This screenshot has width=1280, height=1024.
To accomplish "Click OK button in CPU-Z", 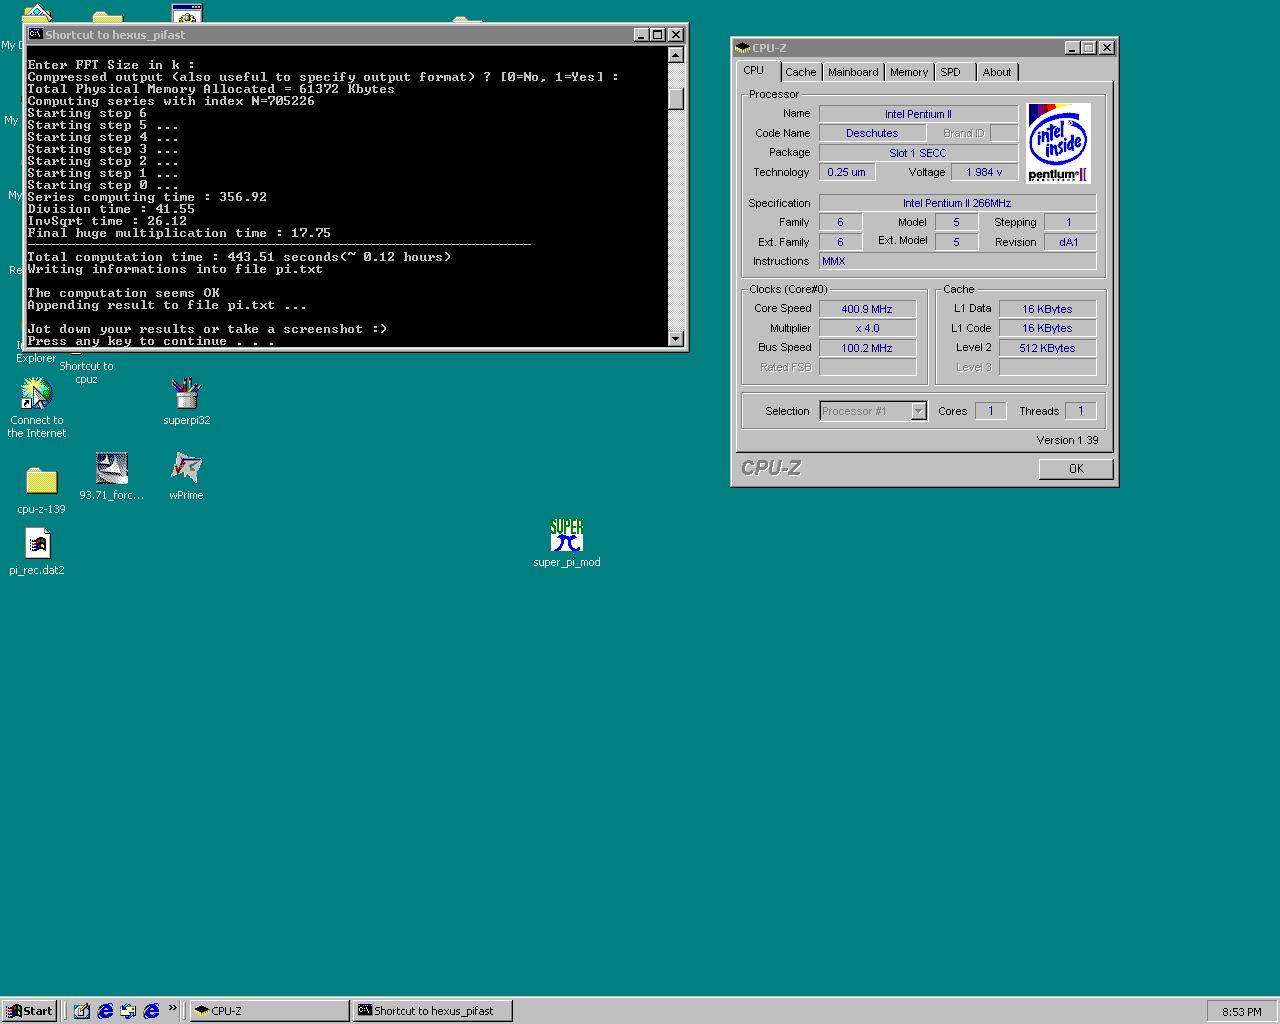I will (1076, 469).
